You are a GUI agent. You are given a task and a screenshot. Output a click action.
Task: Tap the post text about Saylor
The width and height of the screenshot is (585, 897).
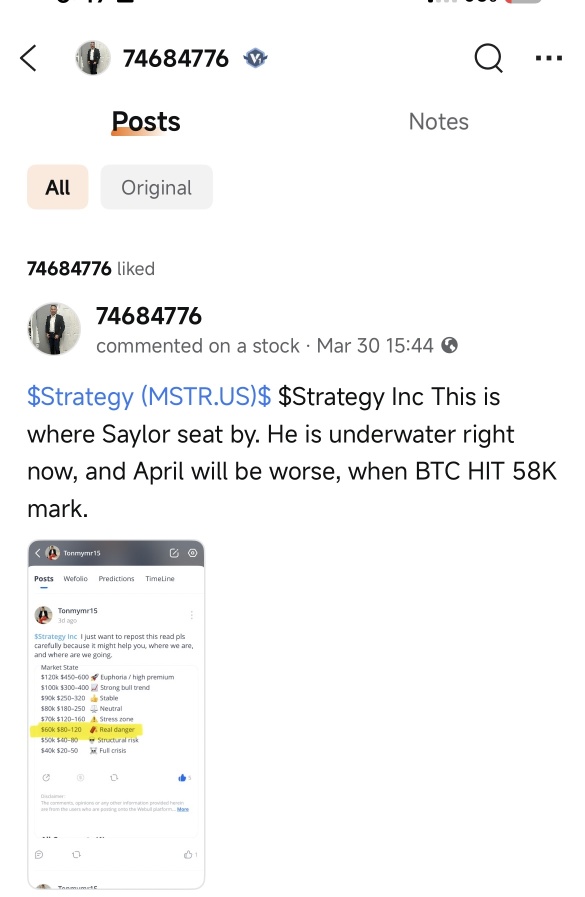pos(292,453)
